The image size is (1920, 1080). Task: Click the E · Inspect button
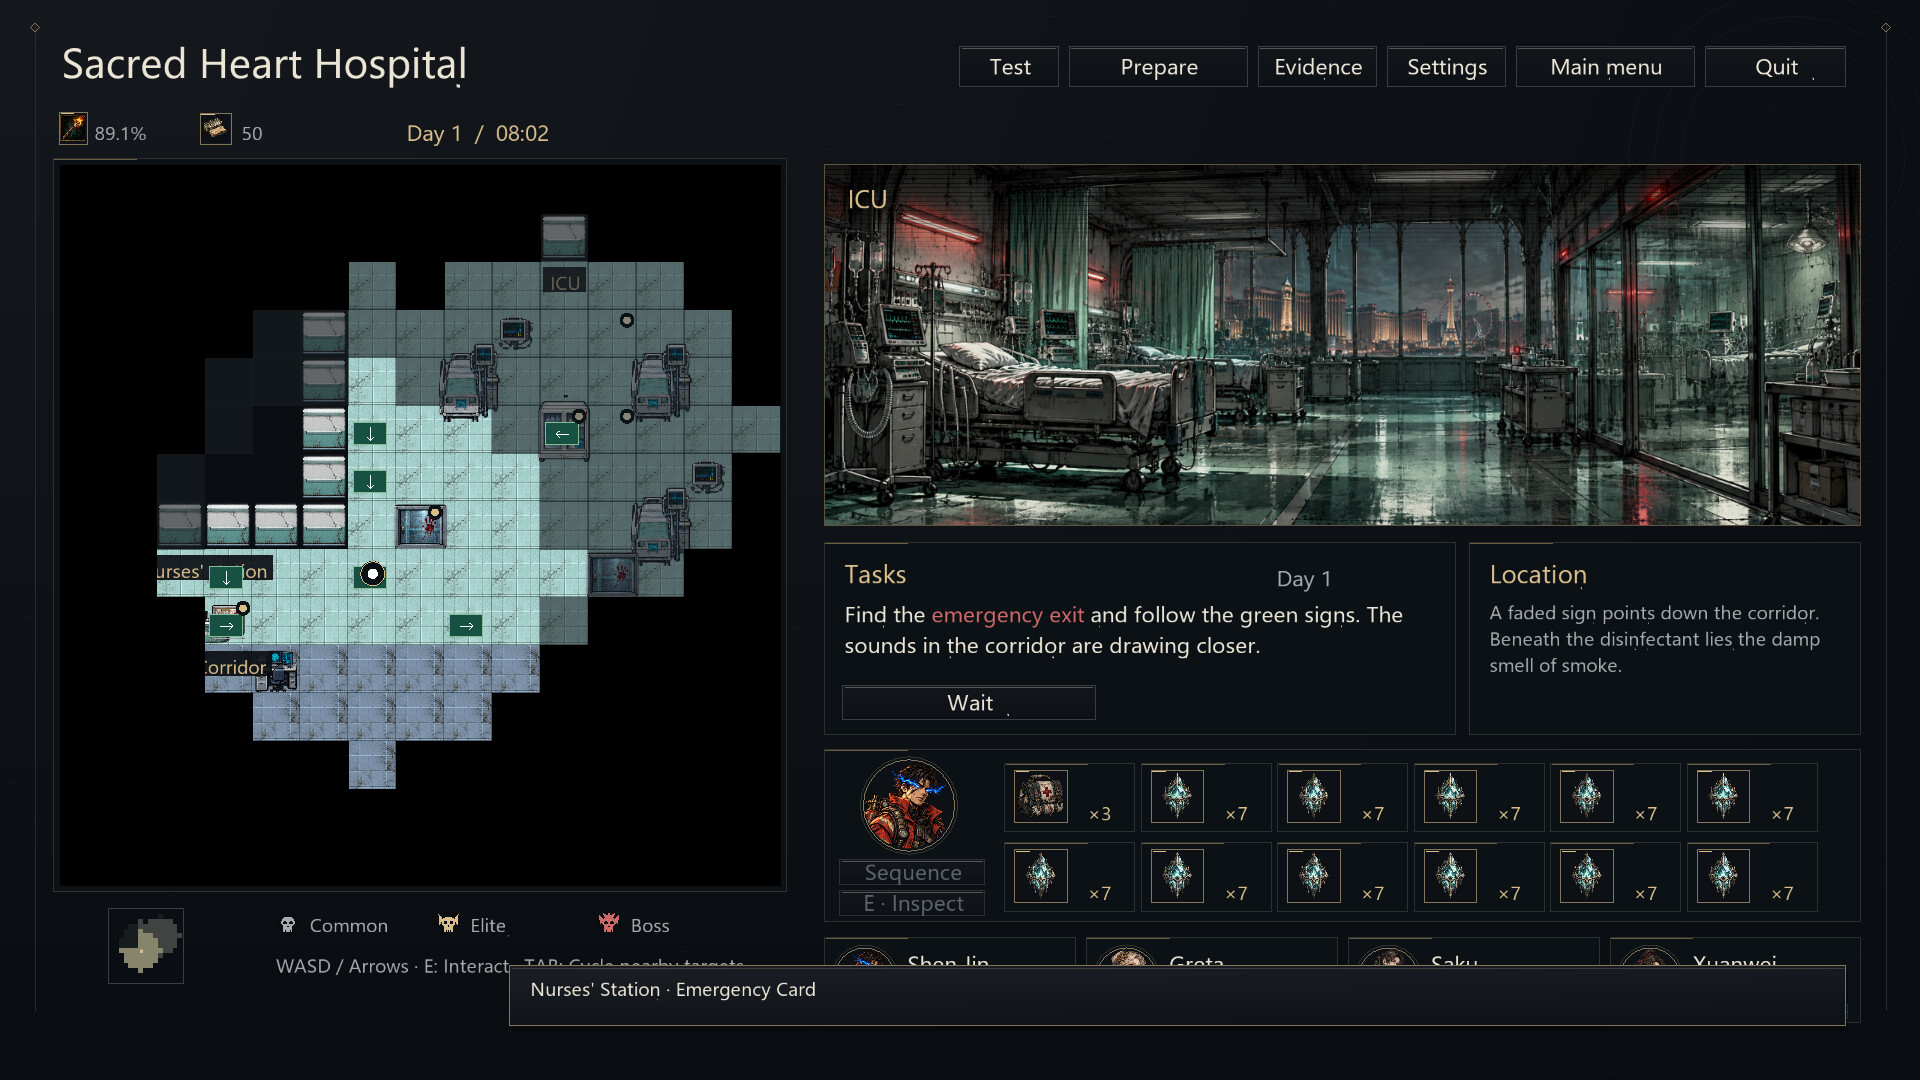tap(912, 903)
